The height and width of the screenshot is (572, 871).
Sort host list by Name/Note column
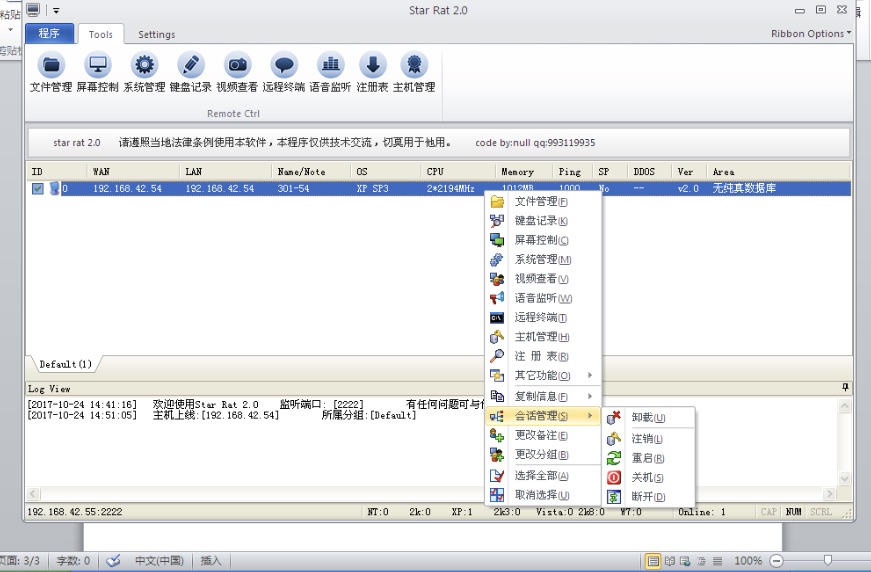click(x=311, y=172)
